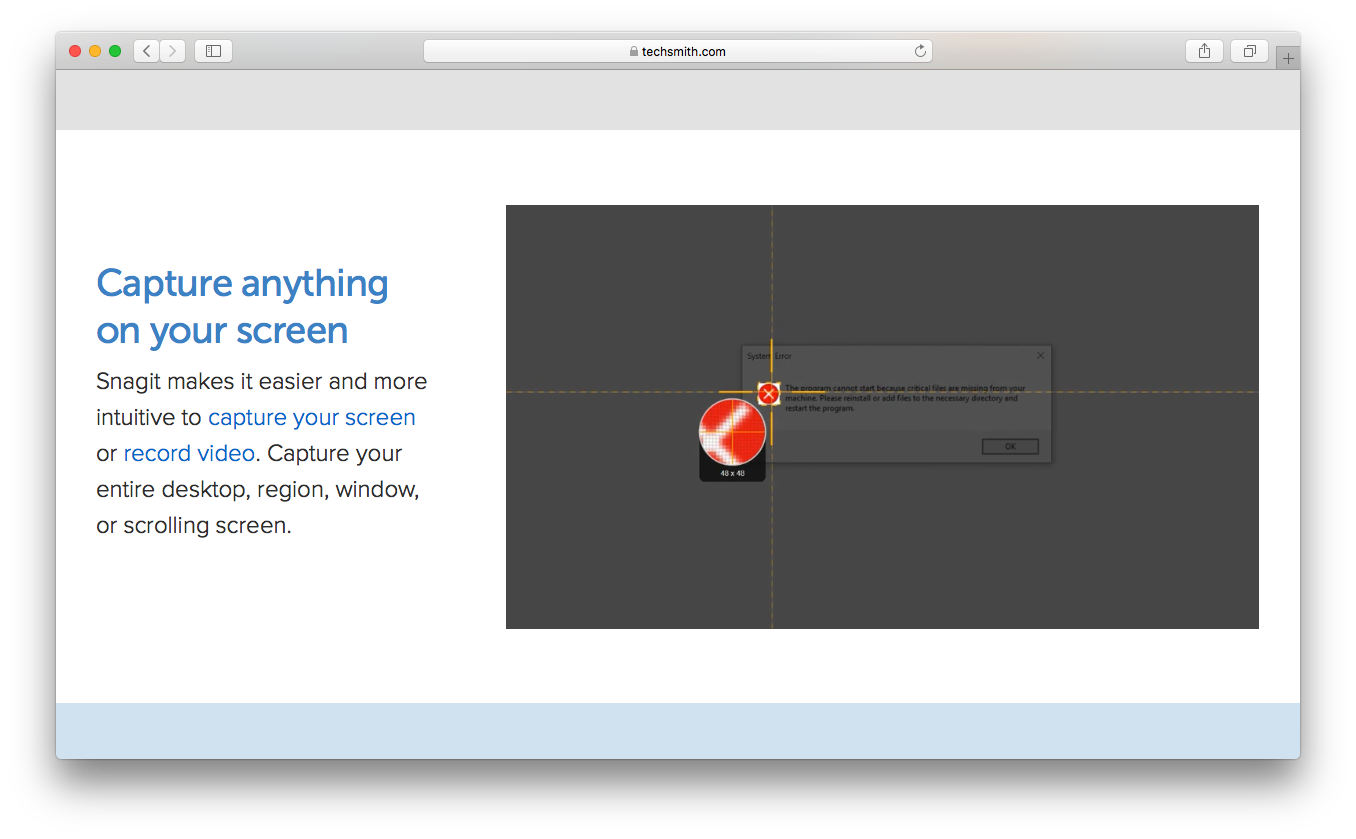Click the Snagit capture demo image
Image resolution: width=1356 pixels, height=839 pixels.
[x=882, y=417]
